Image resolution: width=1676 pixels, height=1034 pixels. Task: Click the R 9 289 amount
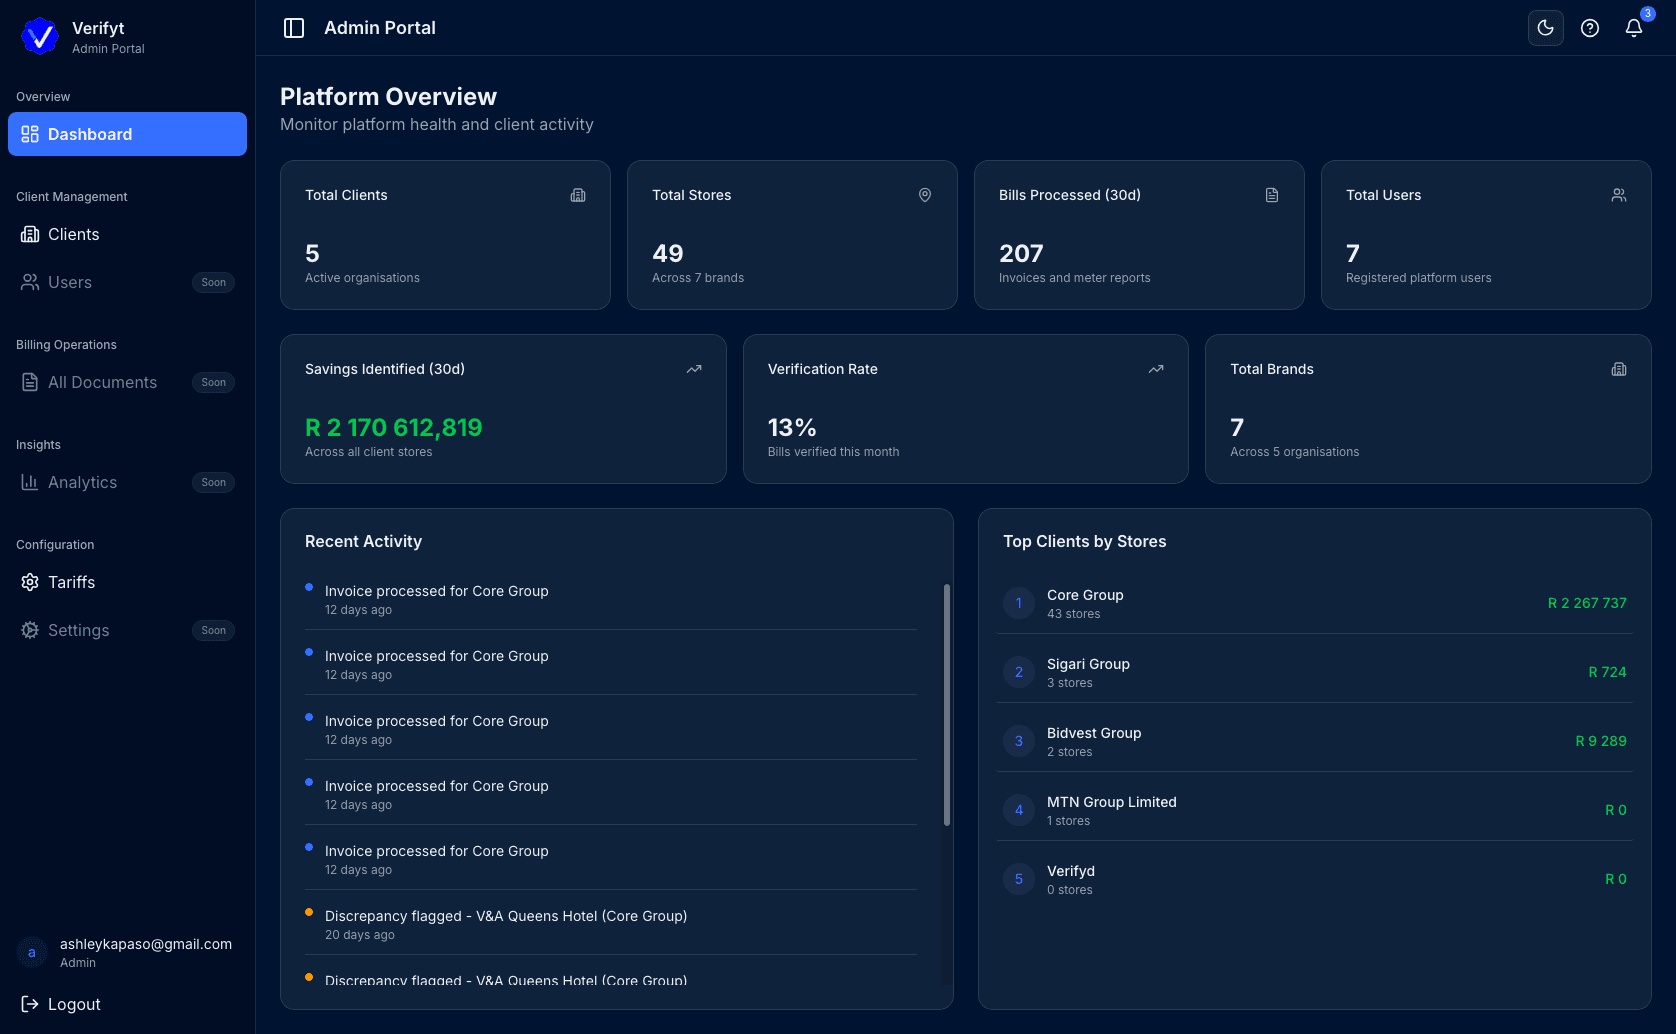(x=1601, y=741)
